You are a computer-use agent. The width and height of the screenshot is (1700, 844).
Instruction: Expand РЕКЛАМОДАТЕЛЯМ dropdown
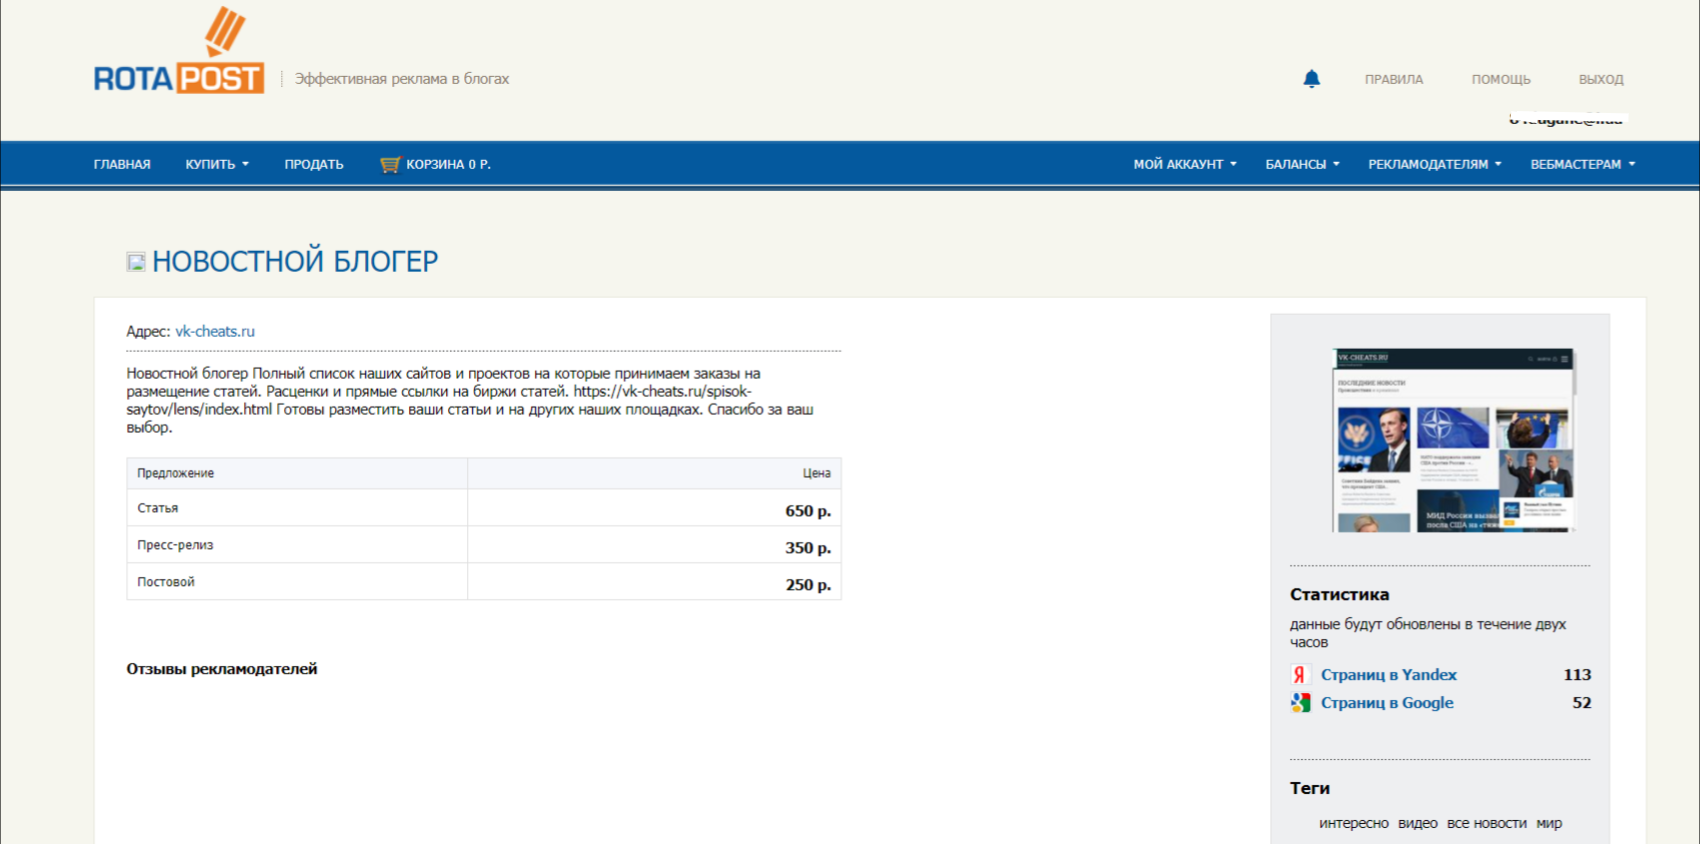coord(1435,164)
